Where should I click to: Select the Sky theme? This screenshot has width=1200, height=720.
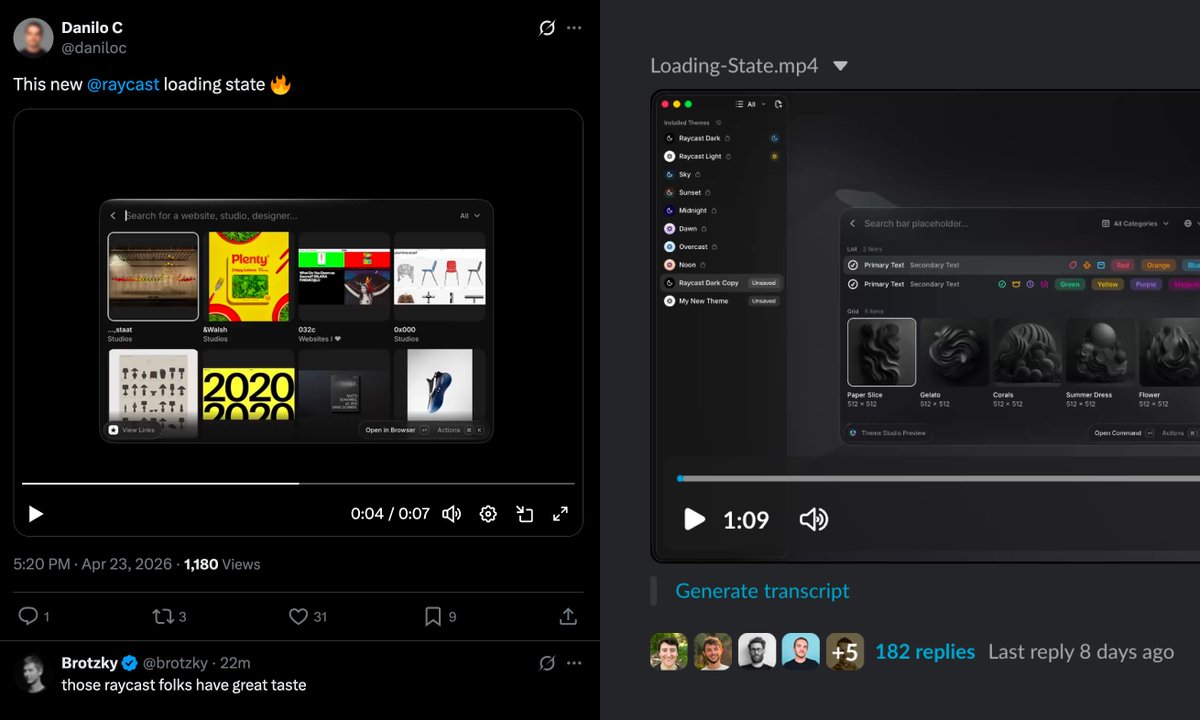[x=685, y=174]
